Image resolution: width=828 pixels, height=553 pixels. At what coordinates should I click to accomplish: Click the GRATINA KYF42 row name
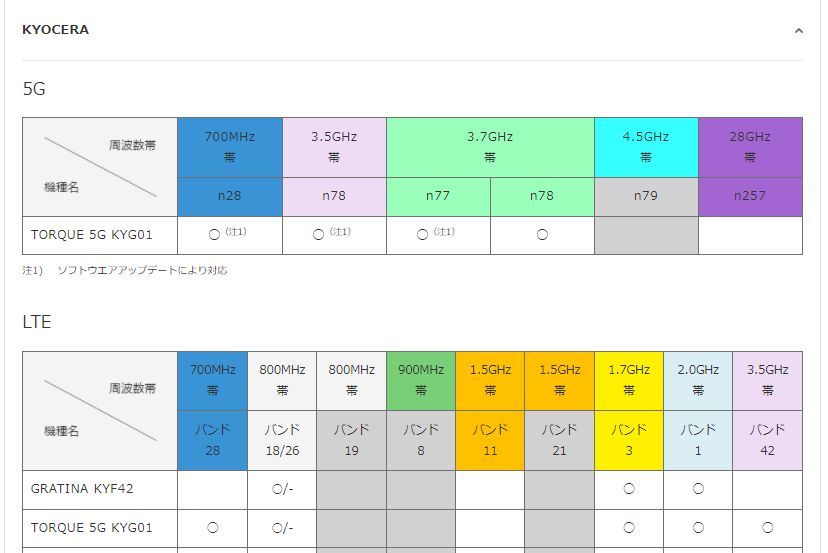click(x=82, y=489)
